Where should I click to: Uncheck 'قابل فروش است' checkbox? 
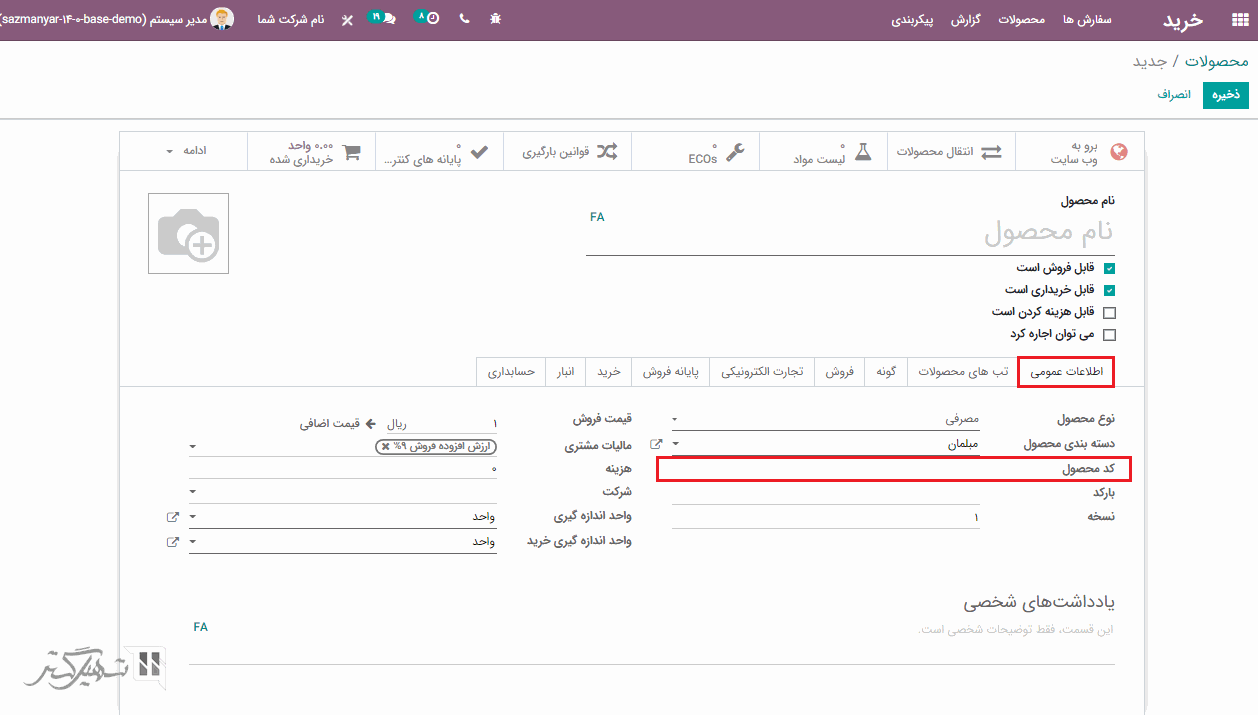tap(1109, 269)
